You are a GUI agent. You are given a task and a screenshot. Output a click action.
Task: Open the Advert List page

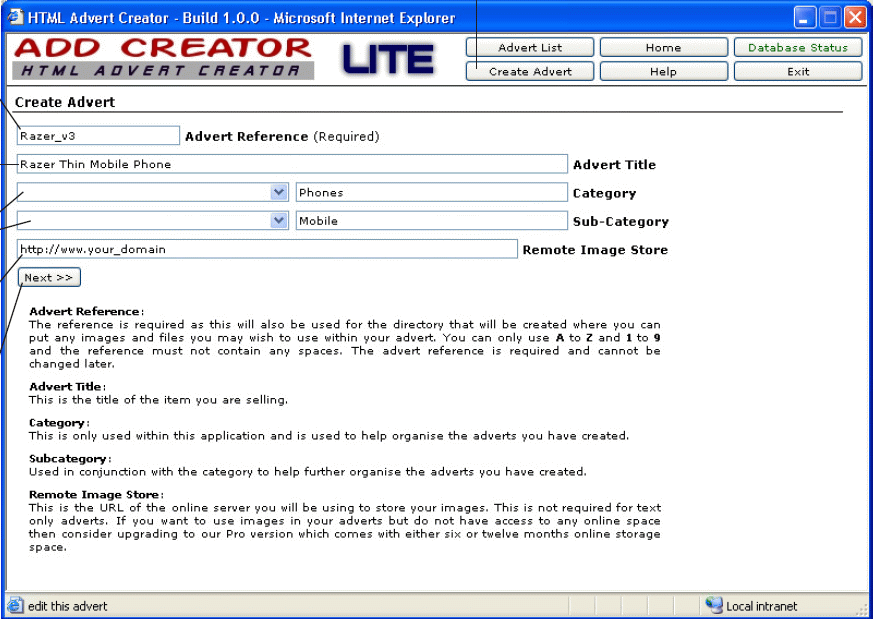pyautogui.click(x=530, y=47)
